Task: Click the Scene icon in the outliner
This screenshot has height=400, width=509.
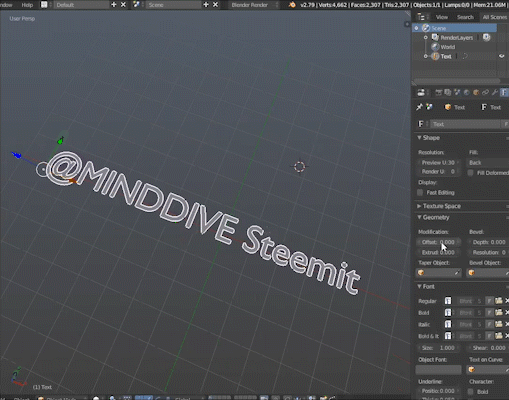Action: tap(426, 28)
